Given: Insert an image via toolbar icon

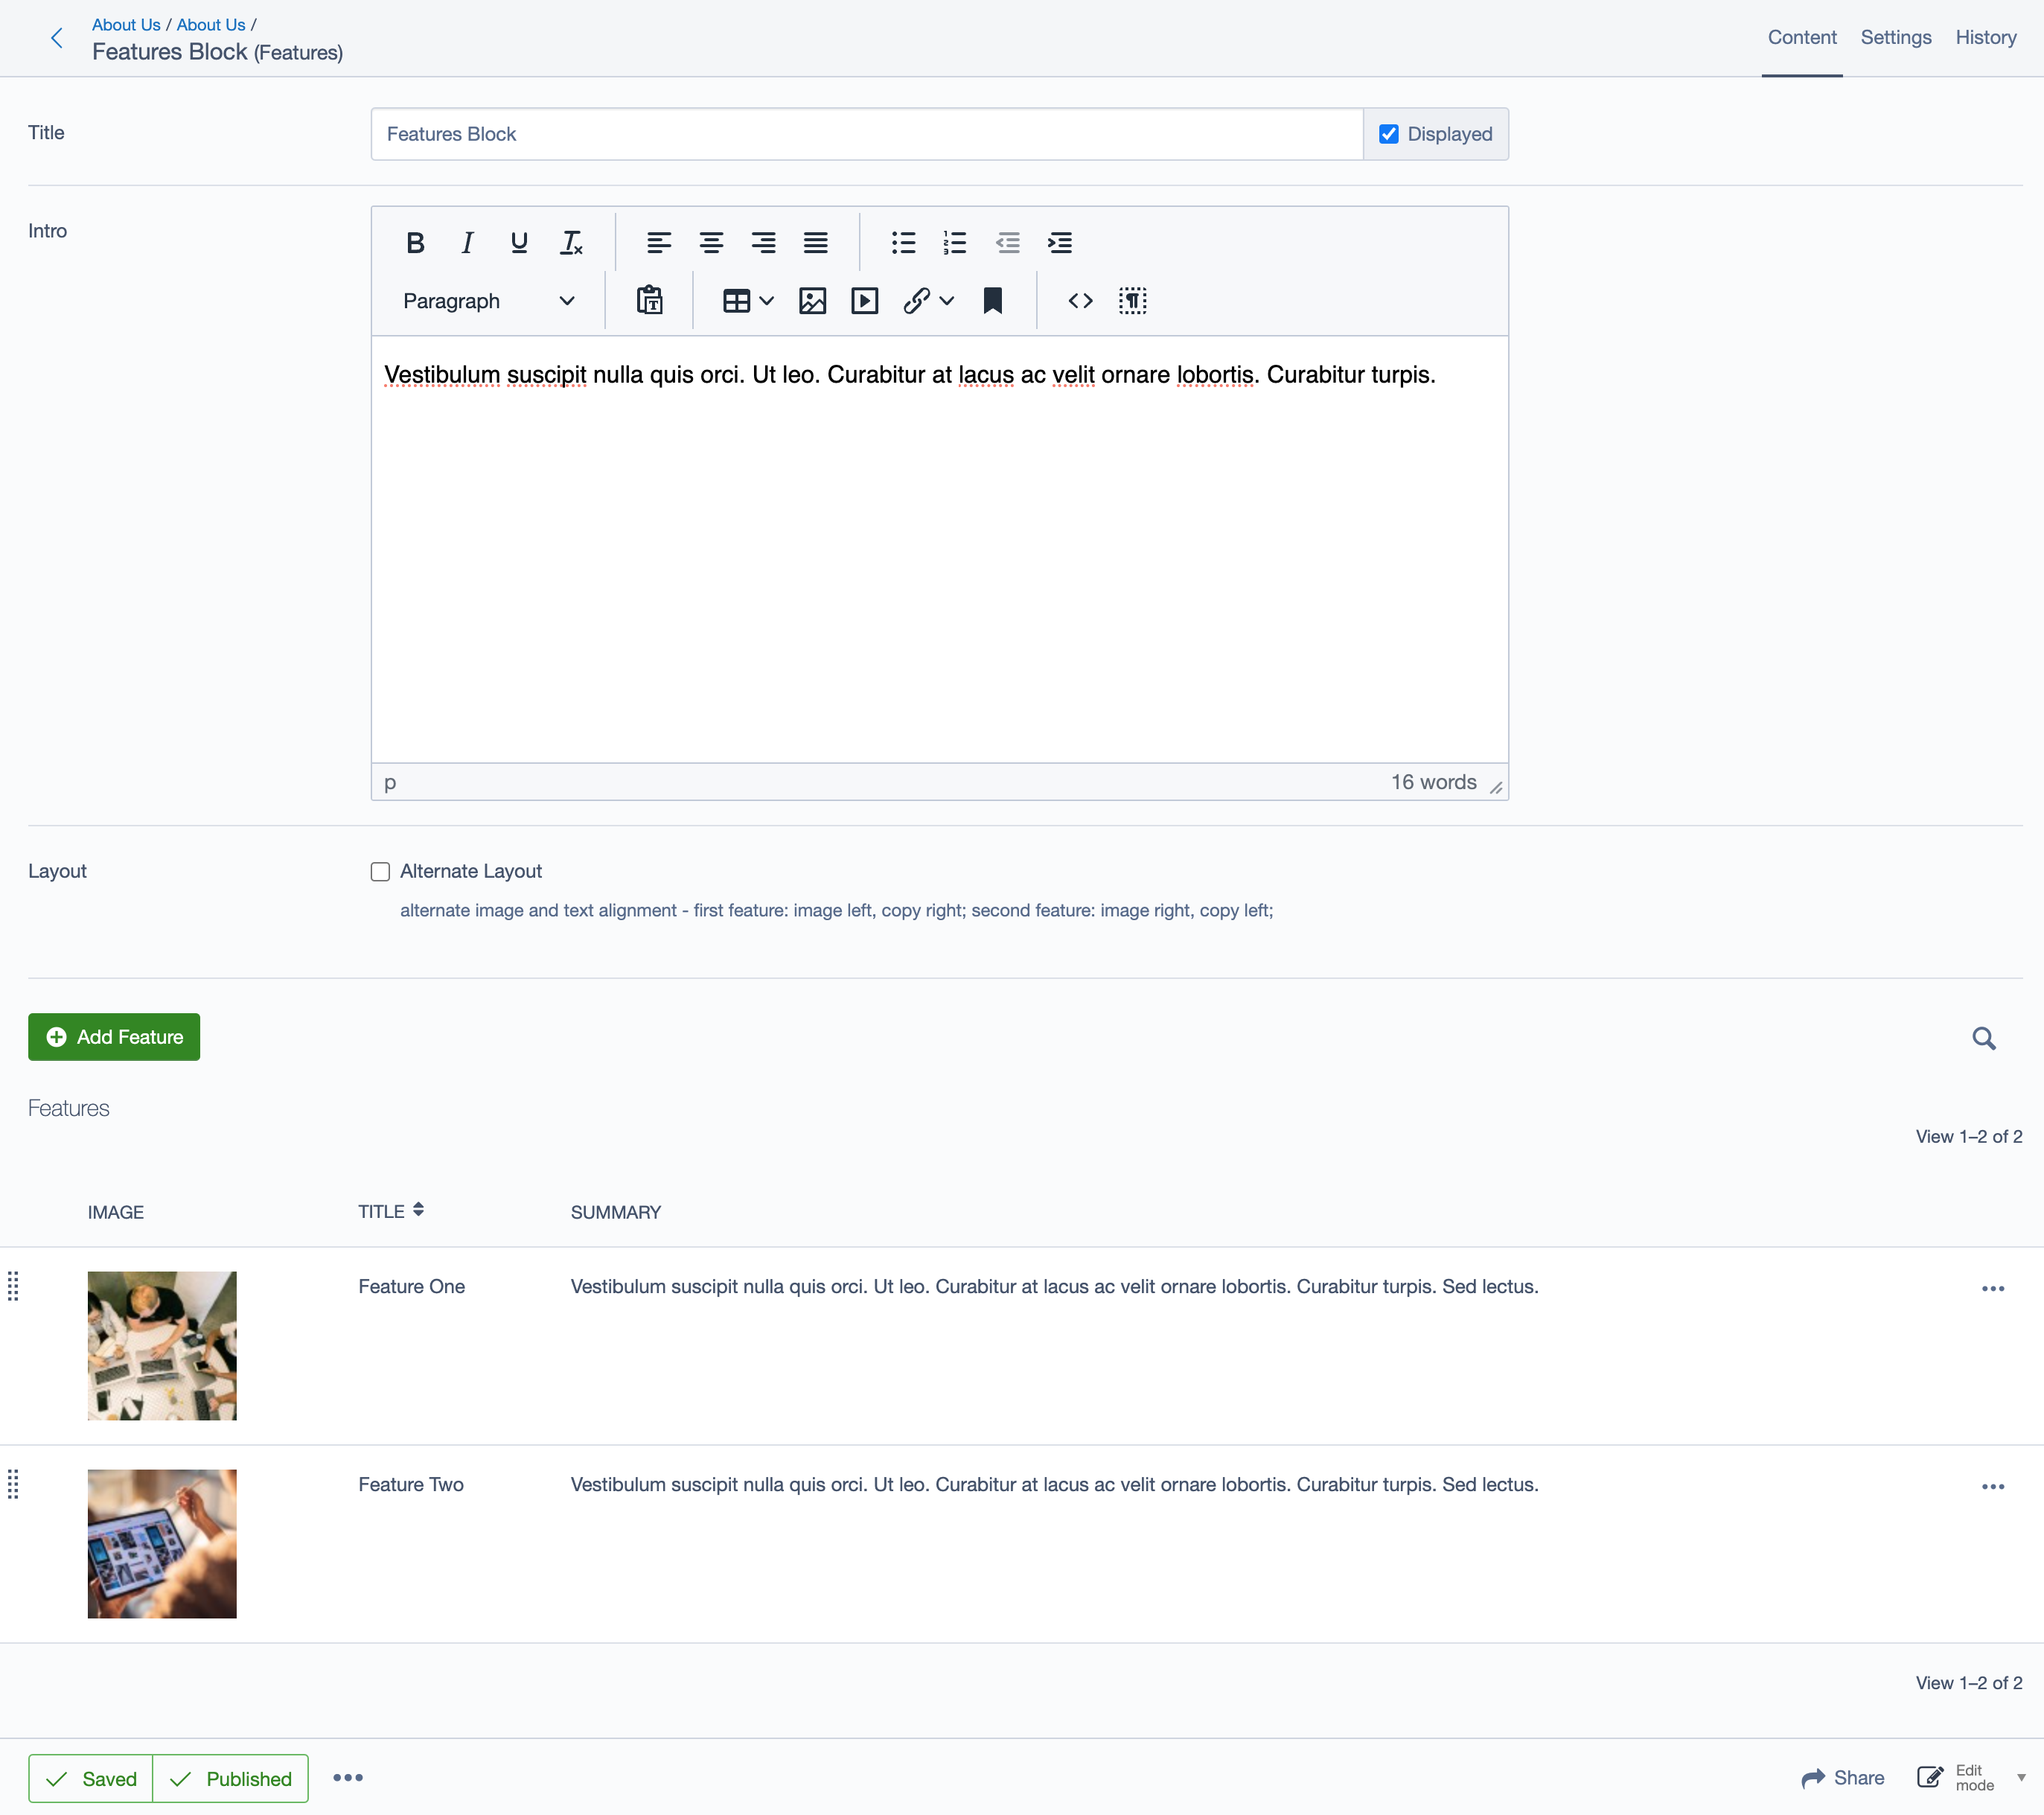Looking at the screenshot, I should point(812,301).
